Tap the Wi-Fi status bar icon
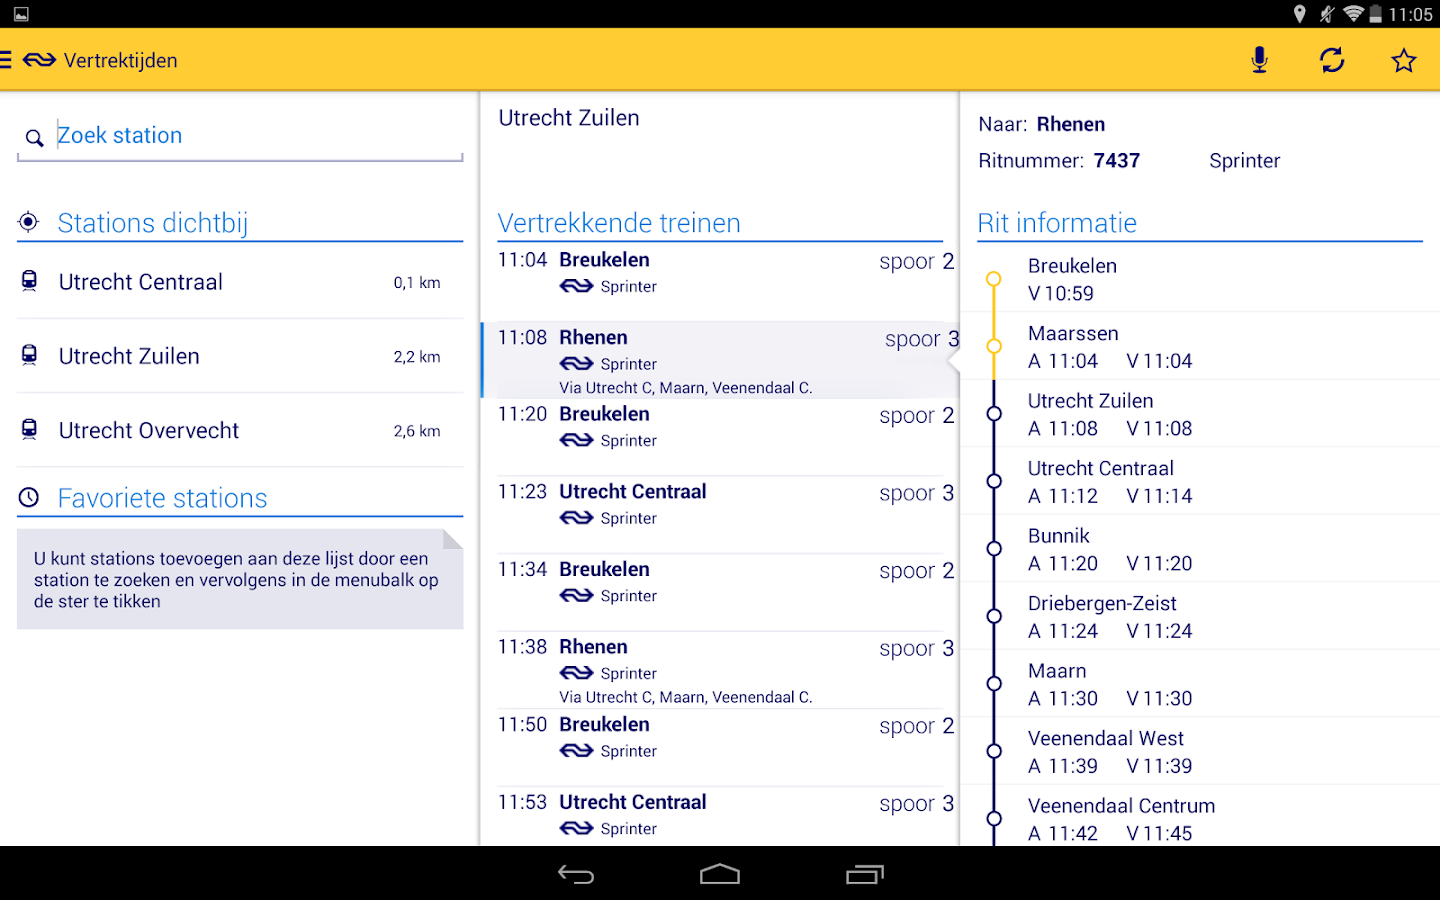 [1353, 14]
